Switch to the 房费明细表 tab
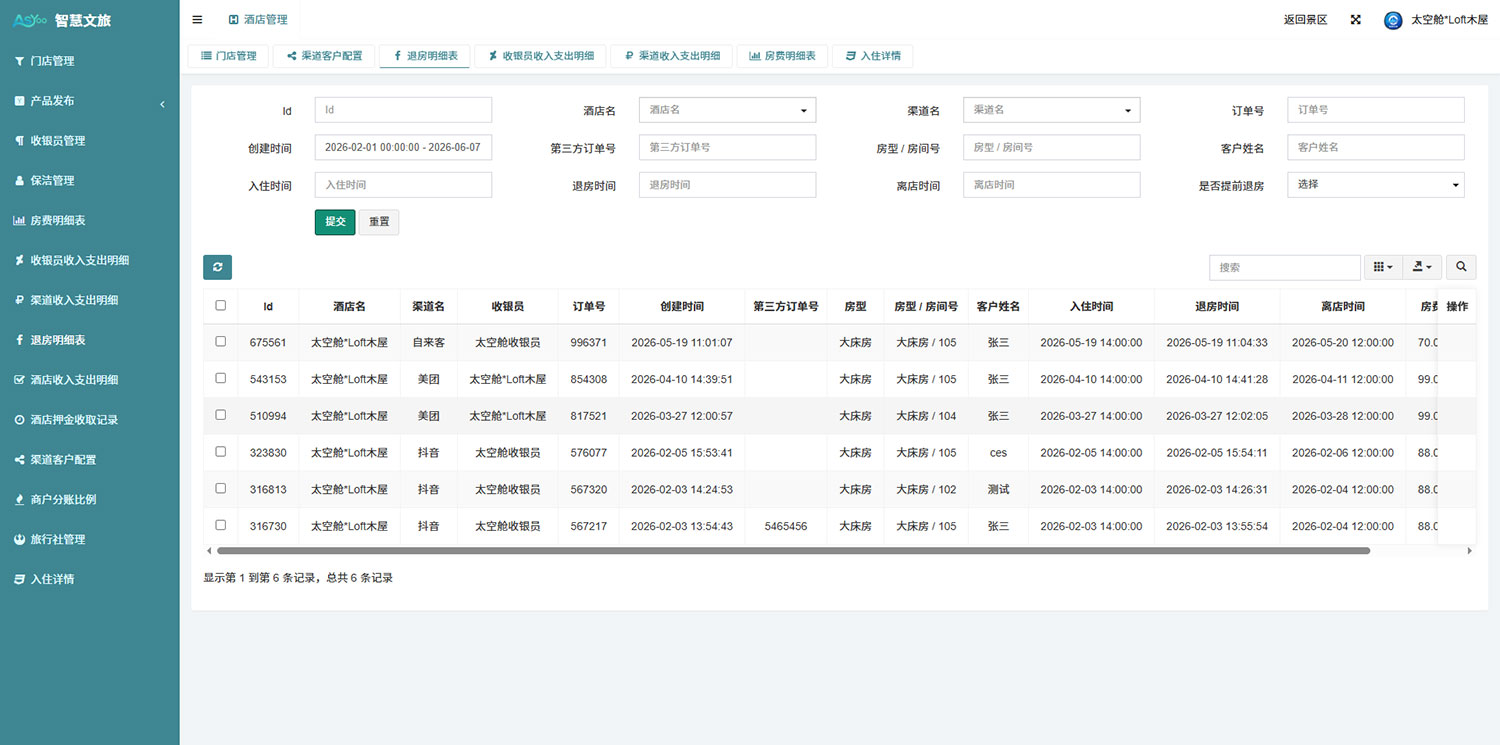 click(782, 56)
